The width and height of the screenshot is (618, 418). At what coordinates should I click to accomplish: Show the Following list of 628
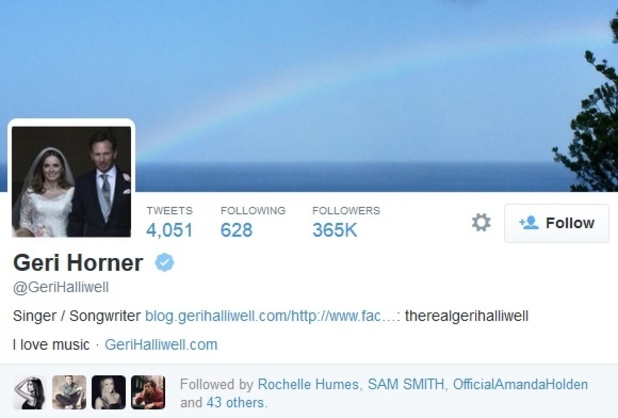(x=253, y=222)
